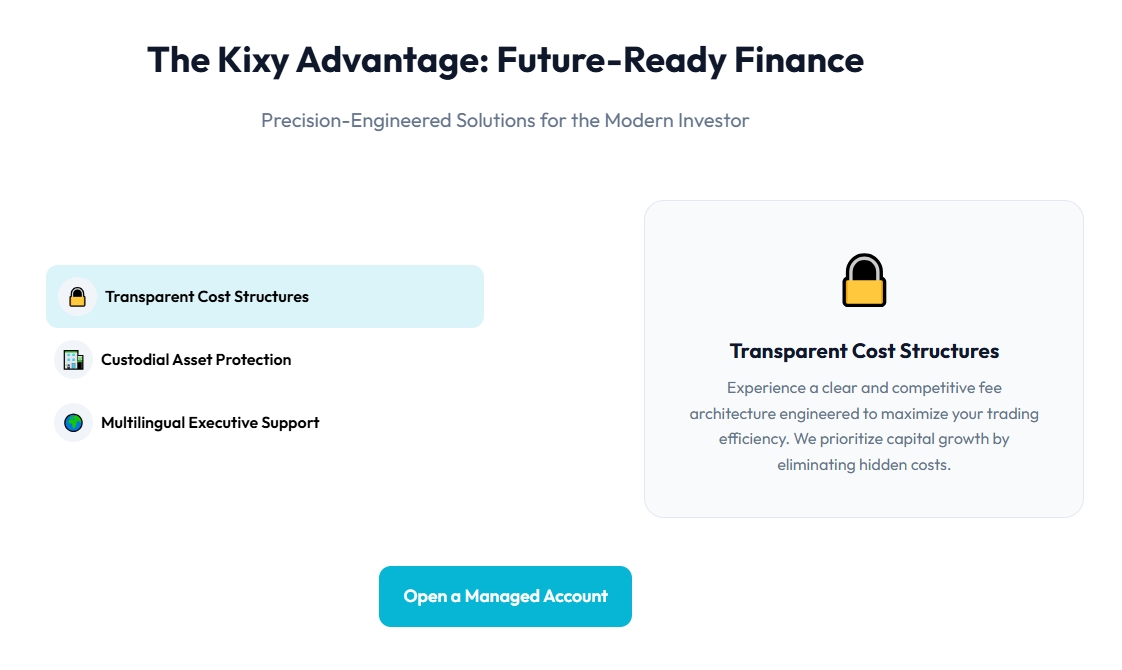Select the Custodial Asset Protection label text

click(195, 359)
